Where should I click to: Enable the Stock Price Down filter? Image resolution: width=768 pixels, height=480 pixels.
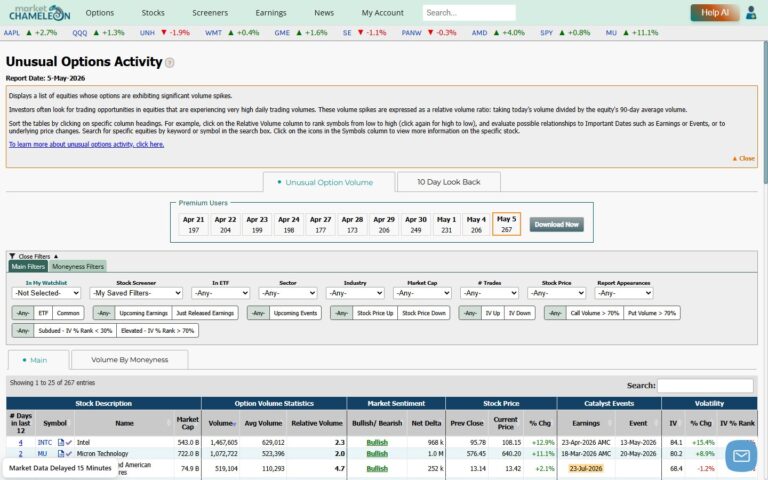tap(424, 313)
